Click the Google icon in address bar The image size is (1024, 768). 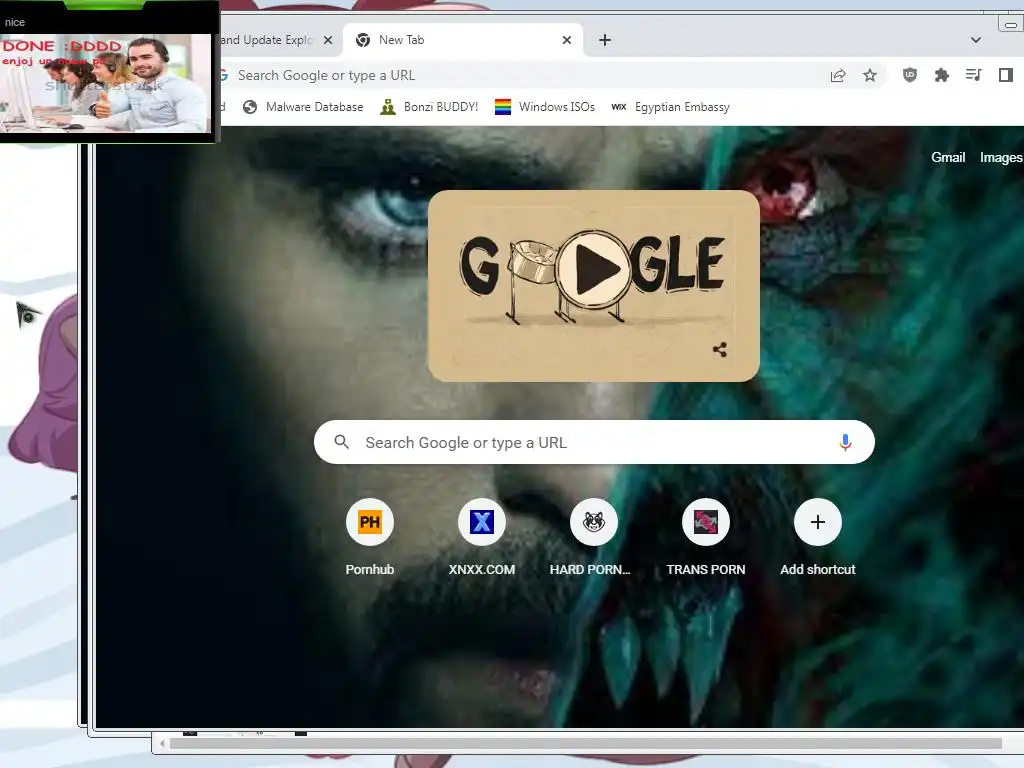click(224, 75)
